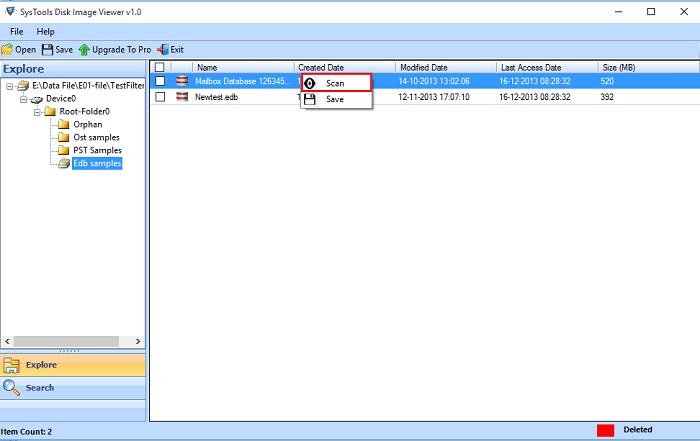Click the Save toolbar button label
This screenshot has width=700, height=441.
64,50
